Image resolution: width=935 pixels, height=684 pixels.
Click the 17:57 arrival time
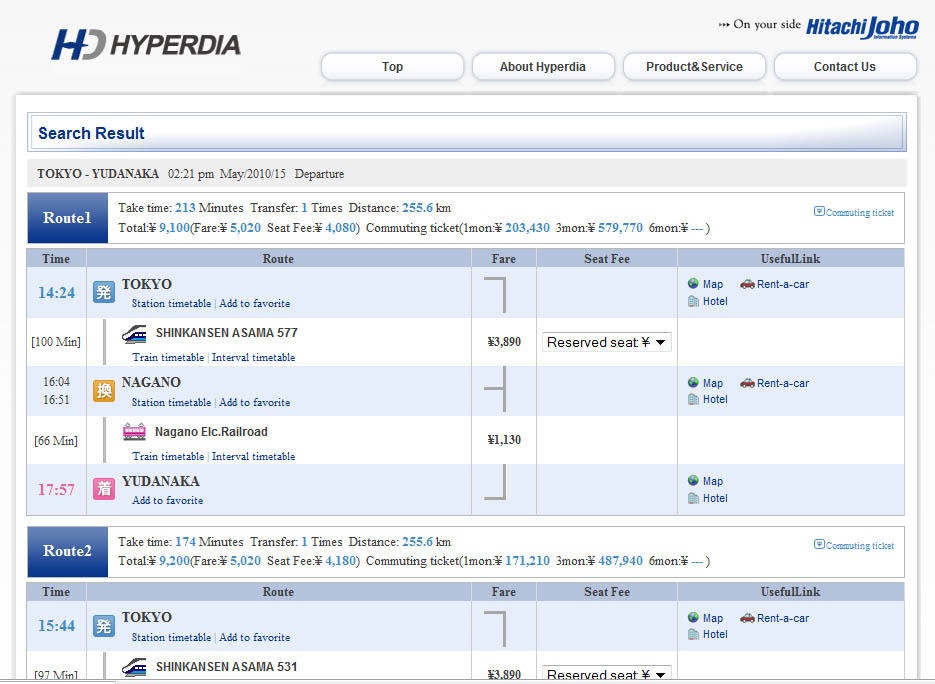(x=57, y=490)
